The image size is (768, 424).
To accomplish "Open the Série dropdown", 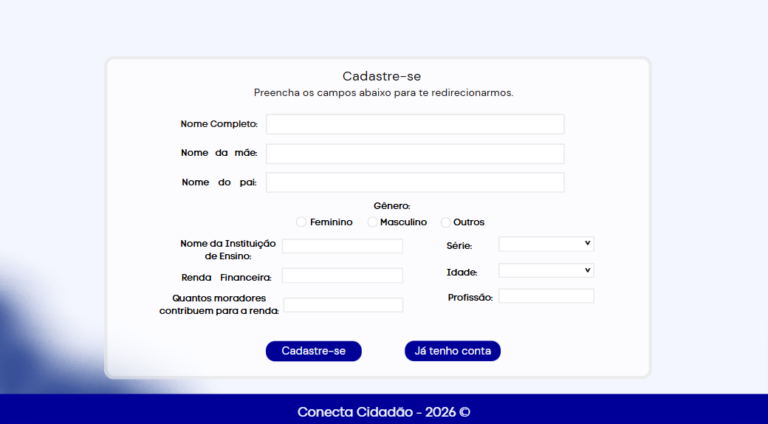I will [546, 244].
